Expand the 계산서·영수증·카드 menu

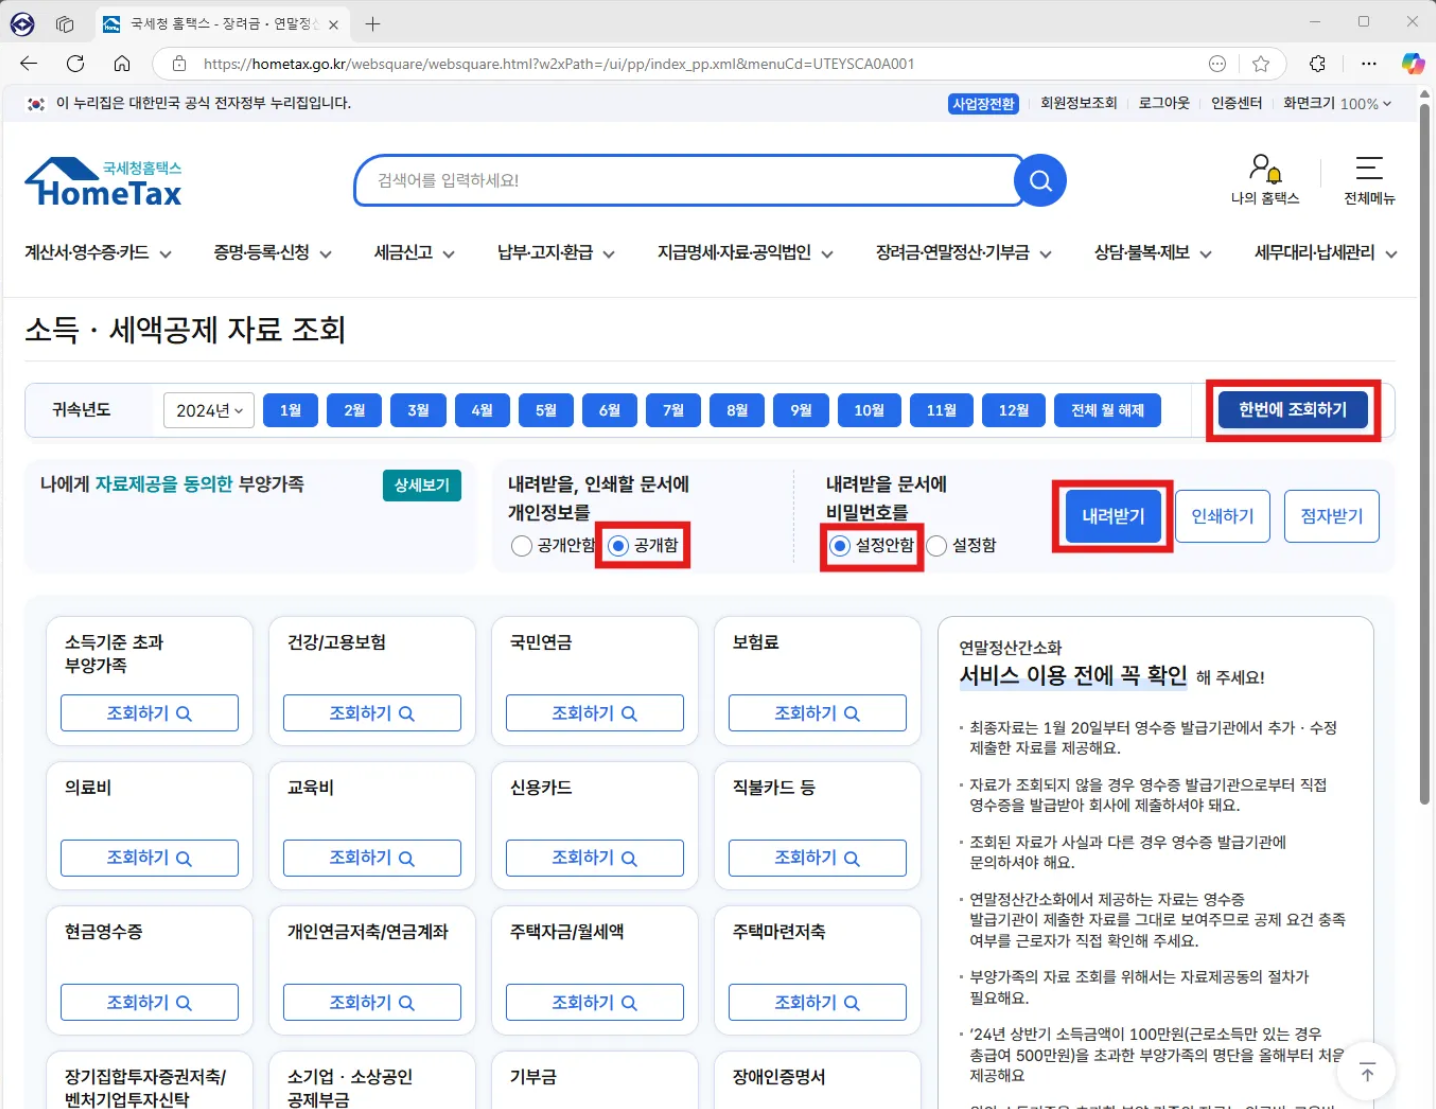click(98, 253)
